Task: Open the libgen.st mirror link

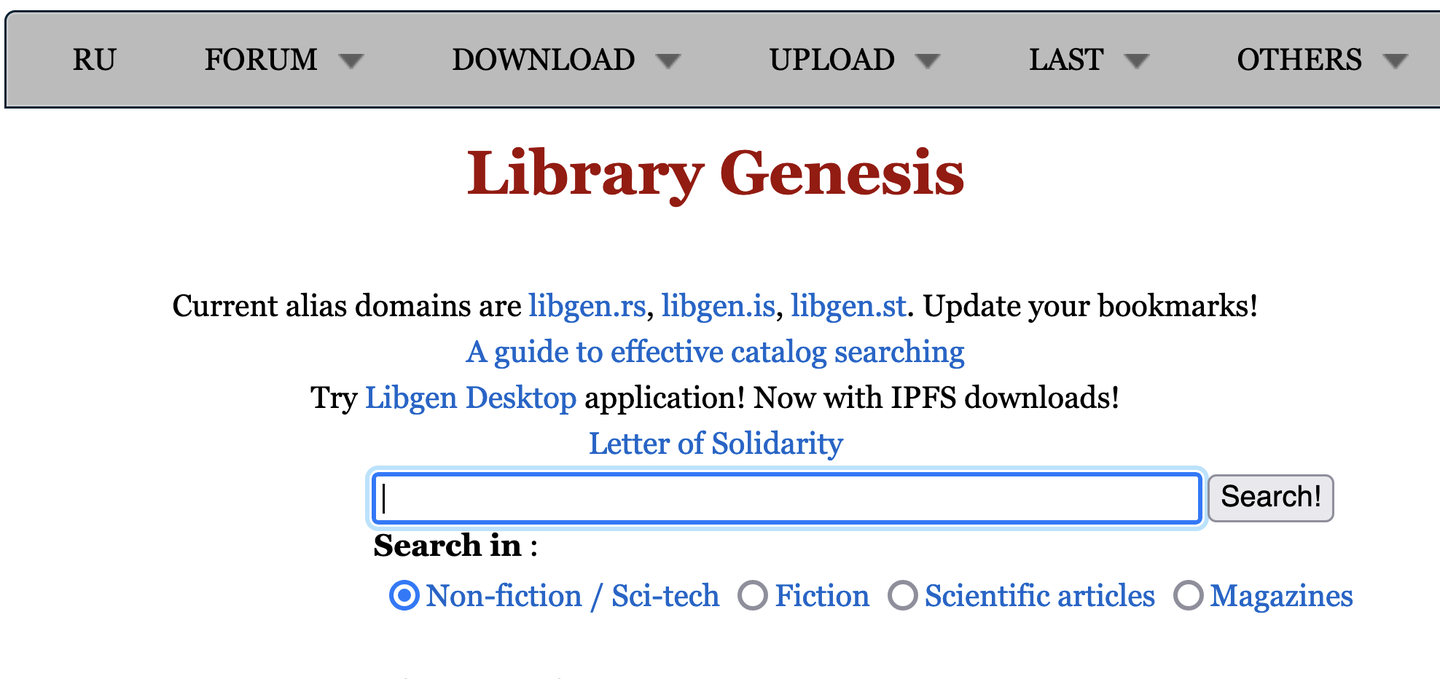Action: pos(849,306)
